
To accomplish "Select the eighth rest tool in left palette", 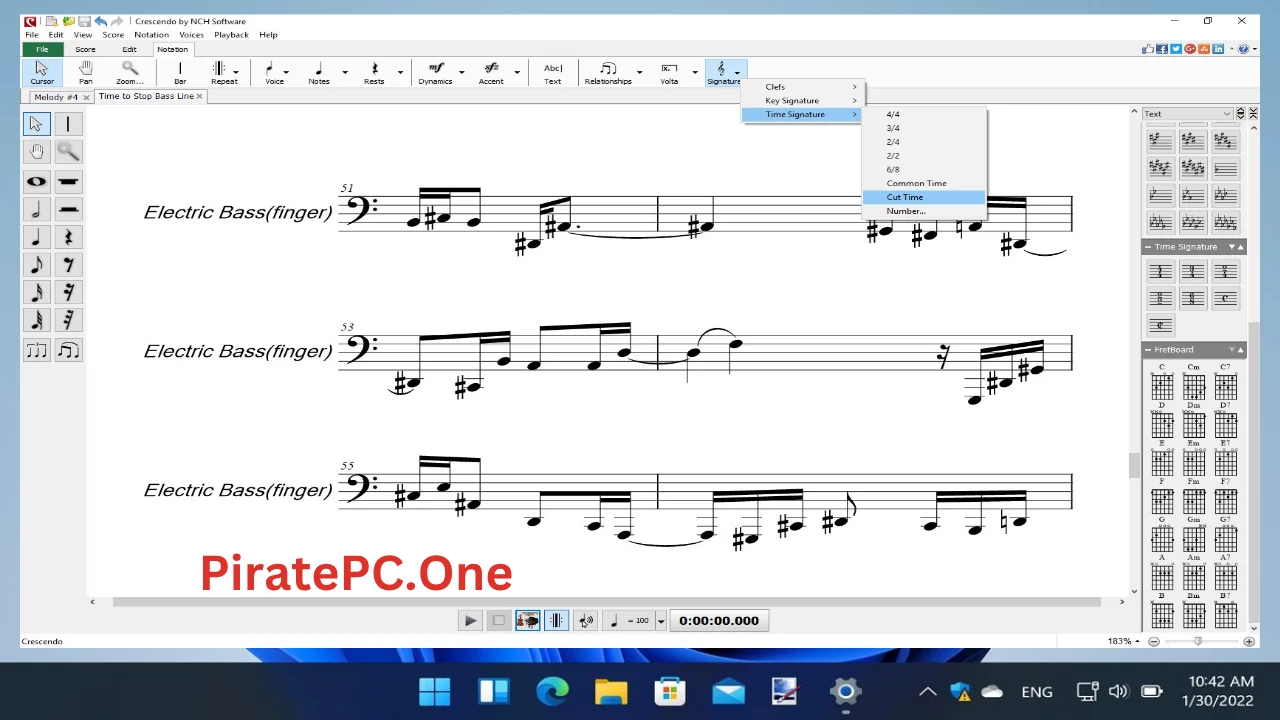I will point(68,265).
